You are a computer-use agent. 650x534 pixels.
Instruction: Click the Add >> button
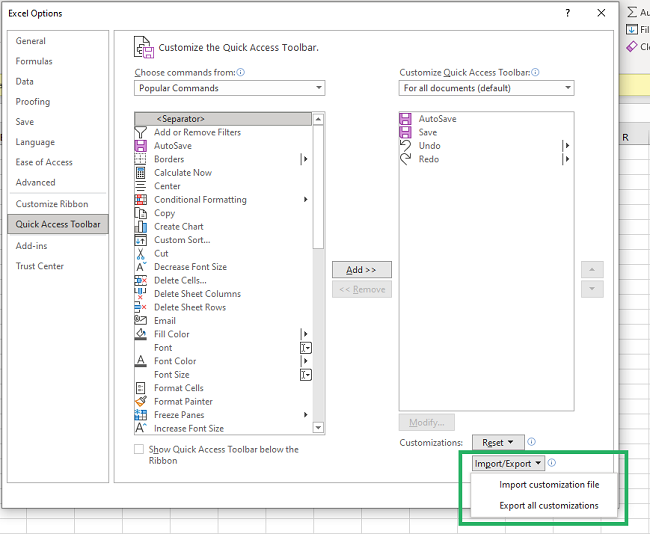point(361,270)
